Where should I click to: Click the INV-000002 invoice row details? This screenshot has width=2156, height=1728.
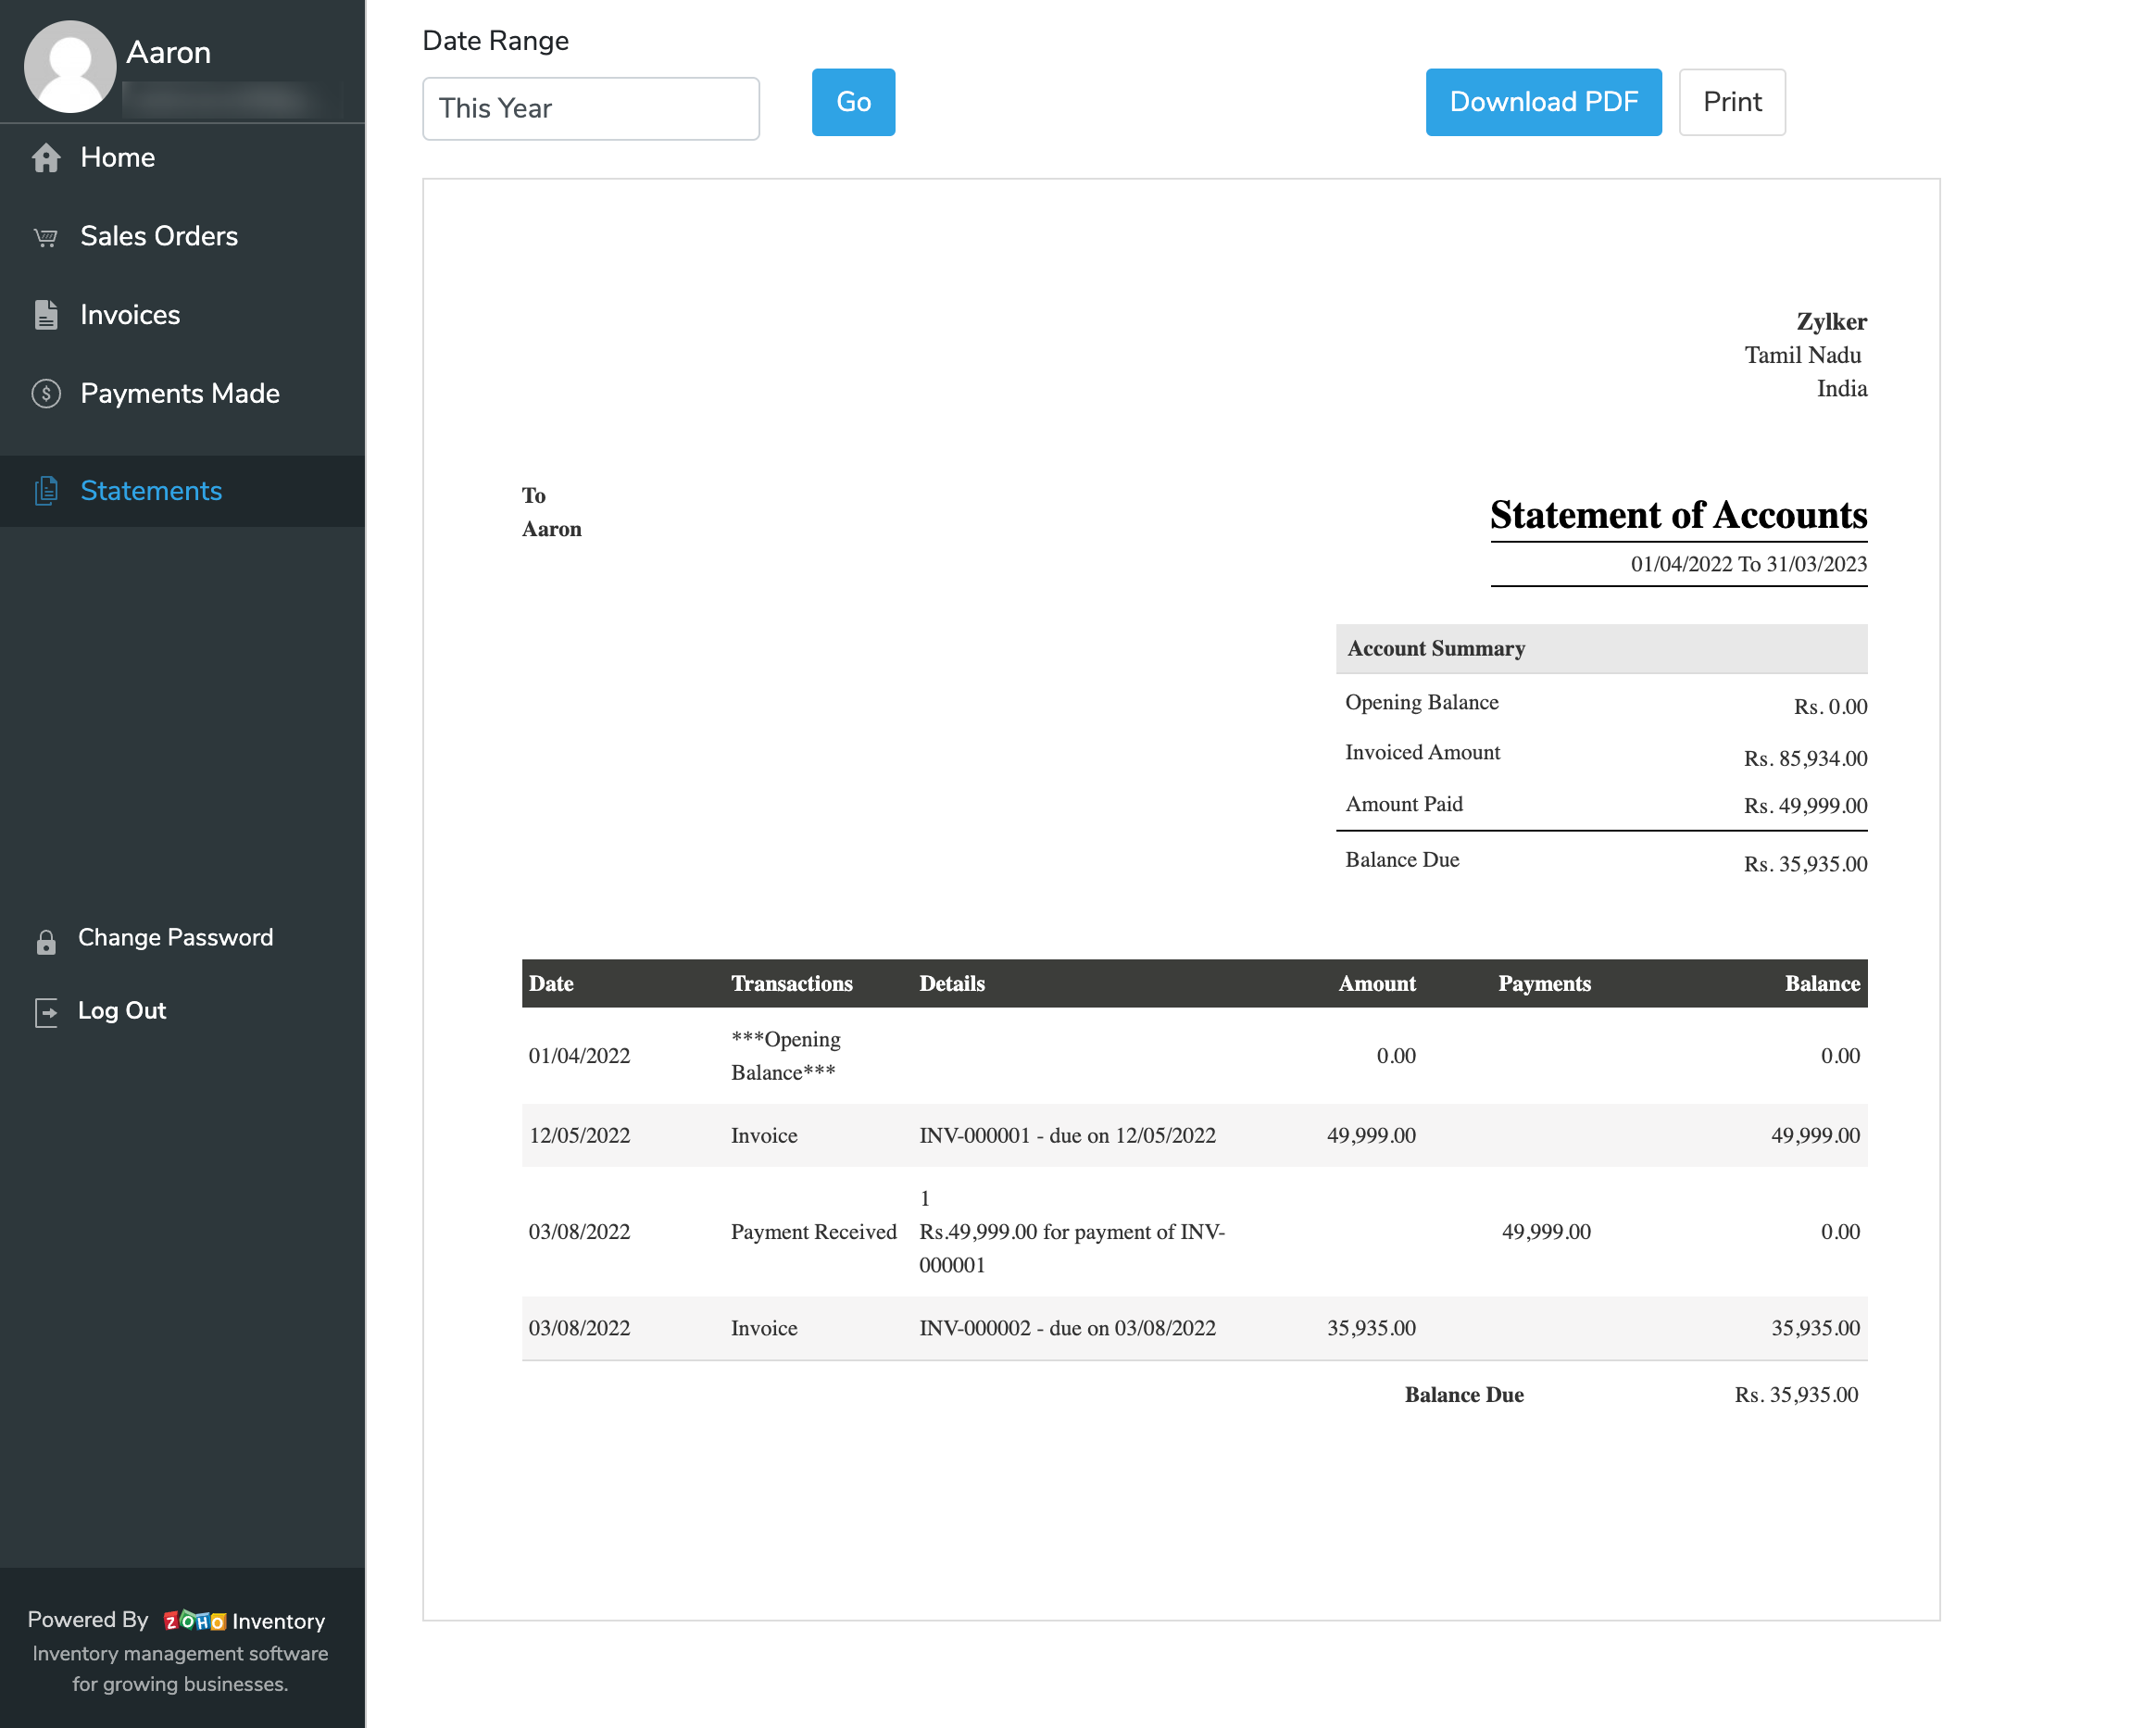(x=1067, y=1328)
